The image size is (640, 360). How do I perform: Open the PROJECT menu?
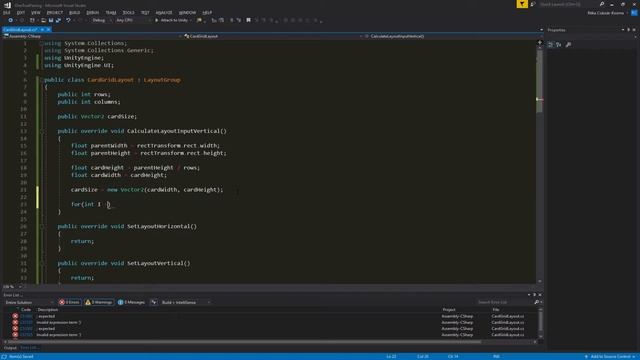coord(54,13)
